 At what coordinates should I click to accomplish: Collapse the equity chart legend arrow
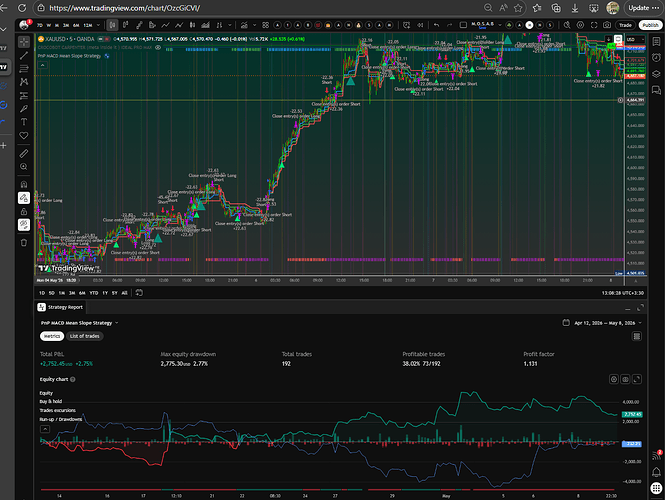point(45,429)
